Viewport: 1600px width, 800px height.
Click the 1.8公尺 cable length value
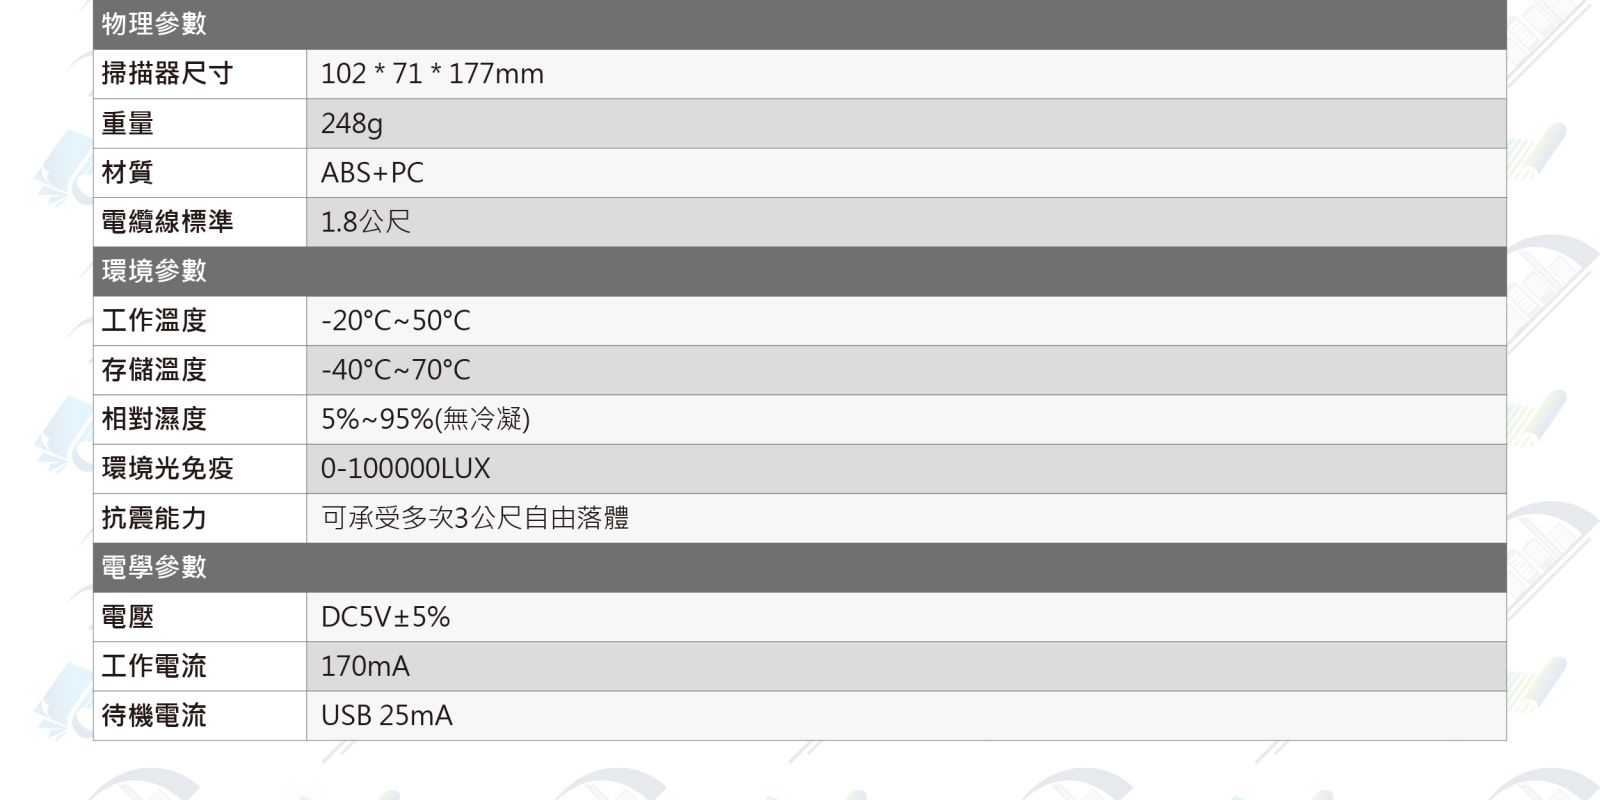click(365, 222)
